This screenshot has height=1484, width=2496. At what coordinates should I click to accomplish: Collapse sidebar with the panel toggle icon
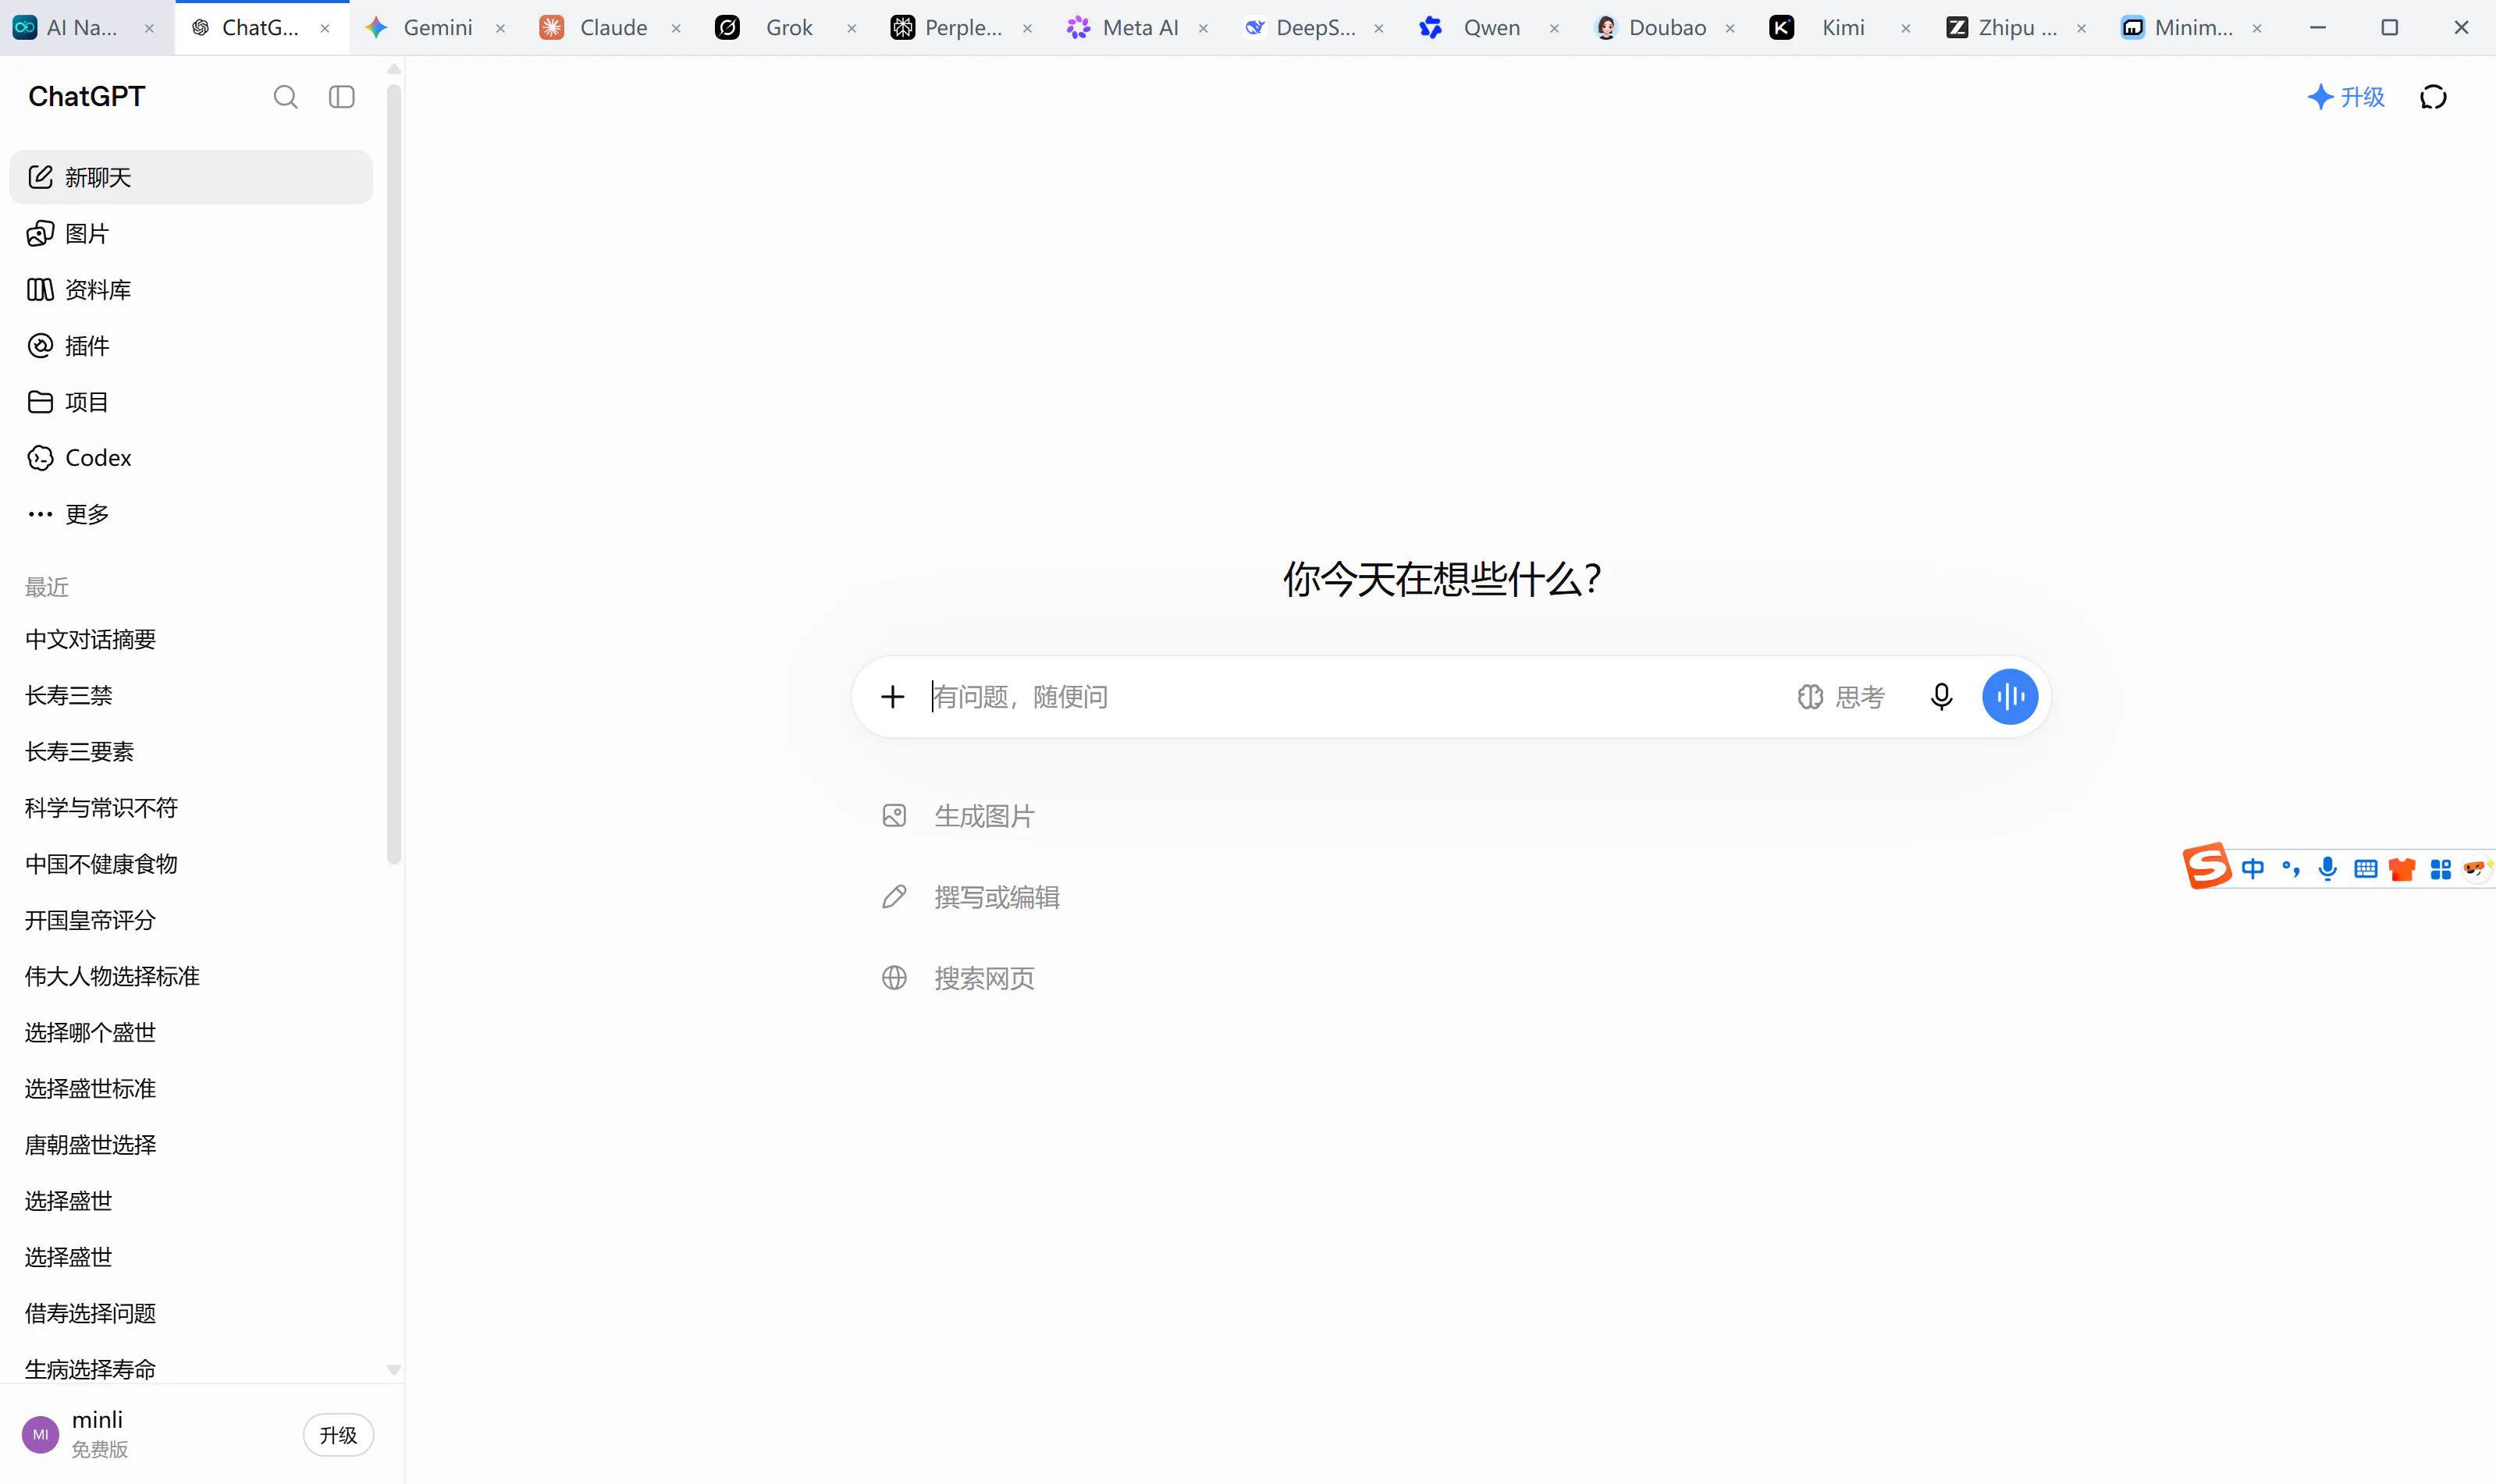(342, 97)
